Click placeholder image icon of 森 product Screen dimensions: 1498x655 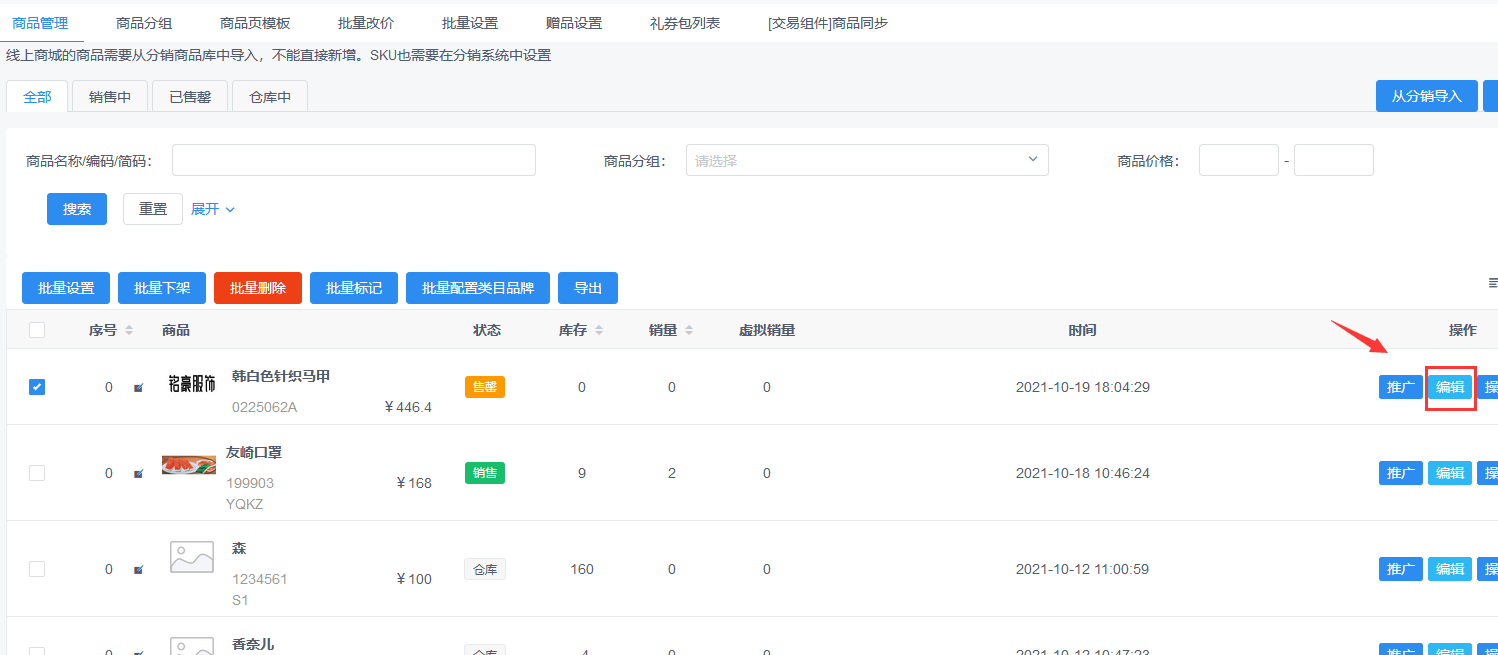point(192,557)
